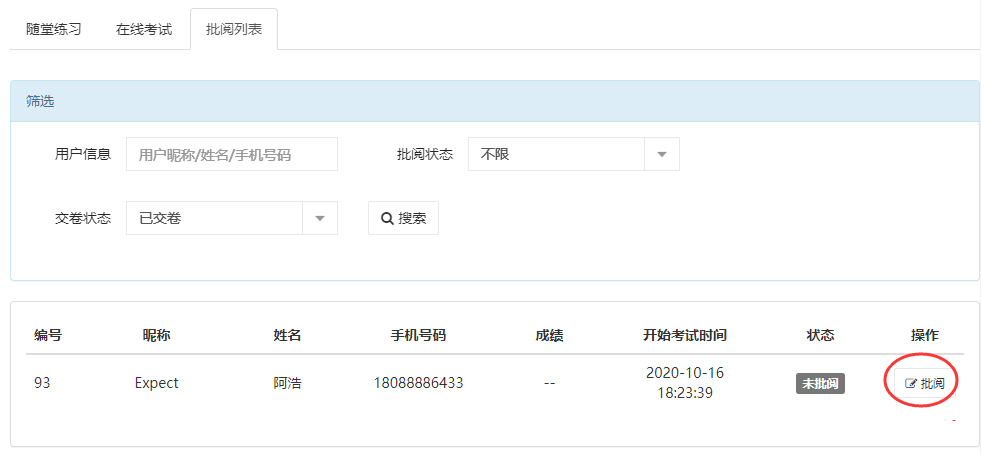Click the score cell showing --

[549, 383]
